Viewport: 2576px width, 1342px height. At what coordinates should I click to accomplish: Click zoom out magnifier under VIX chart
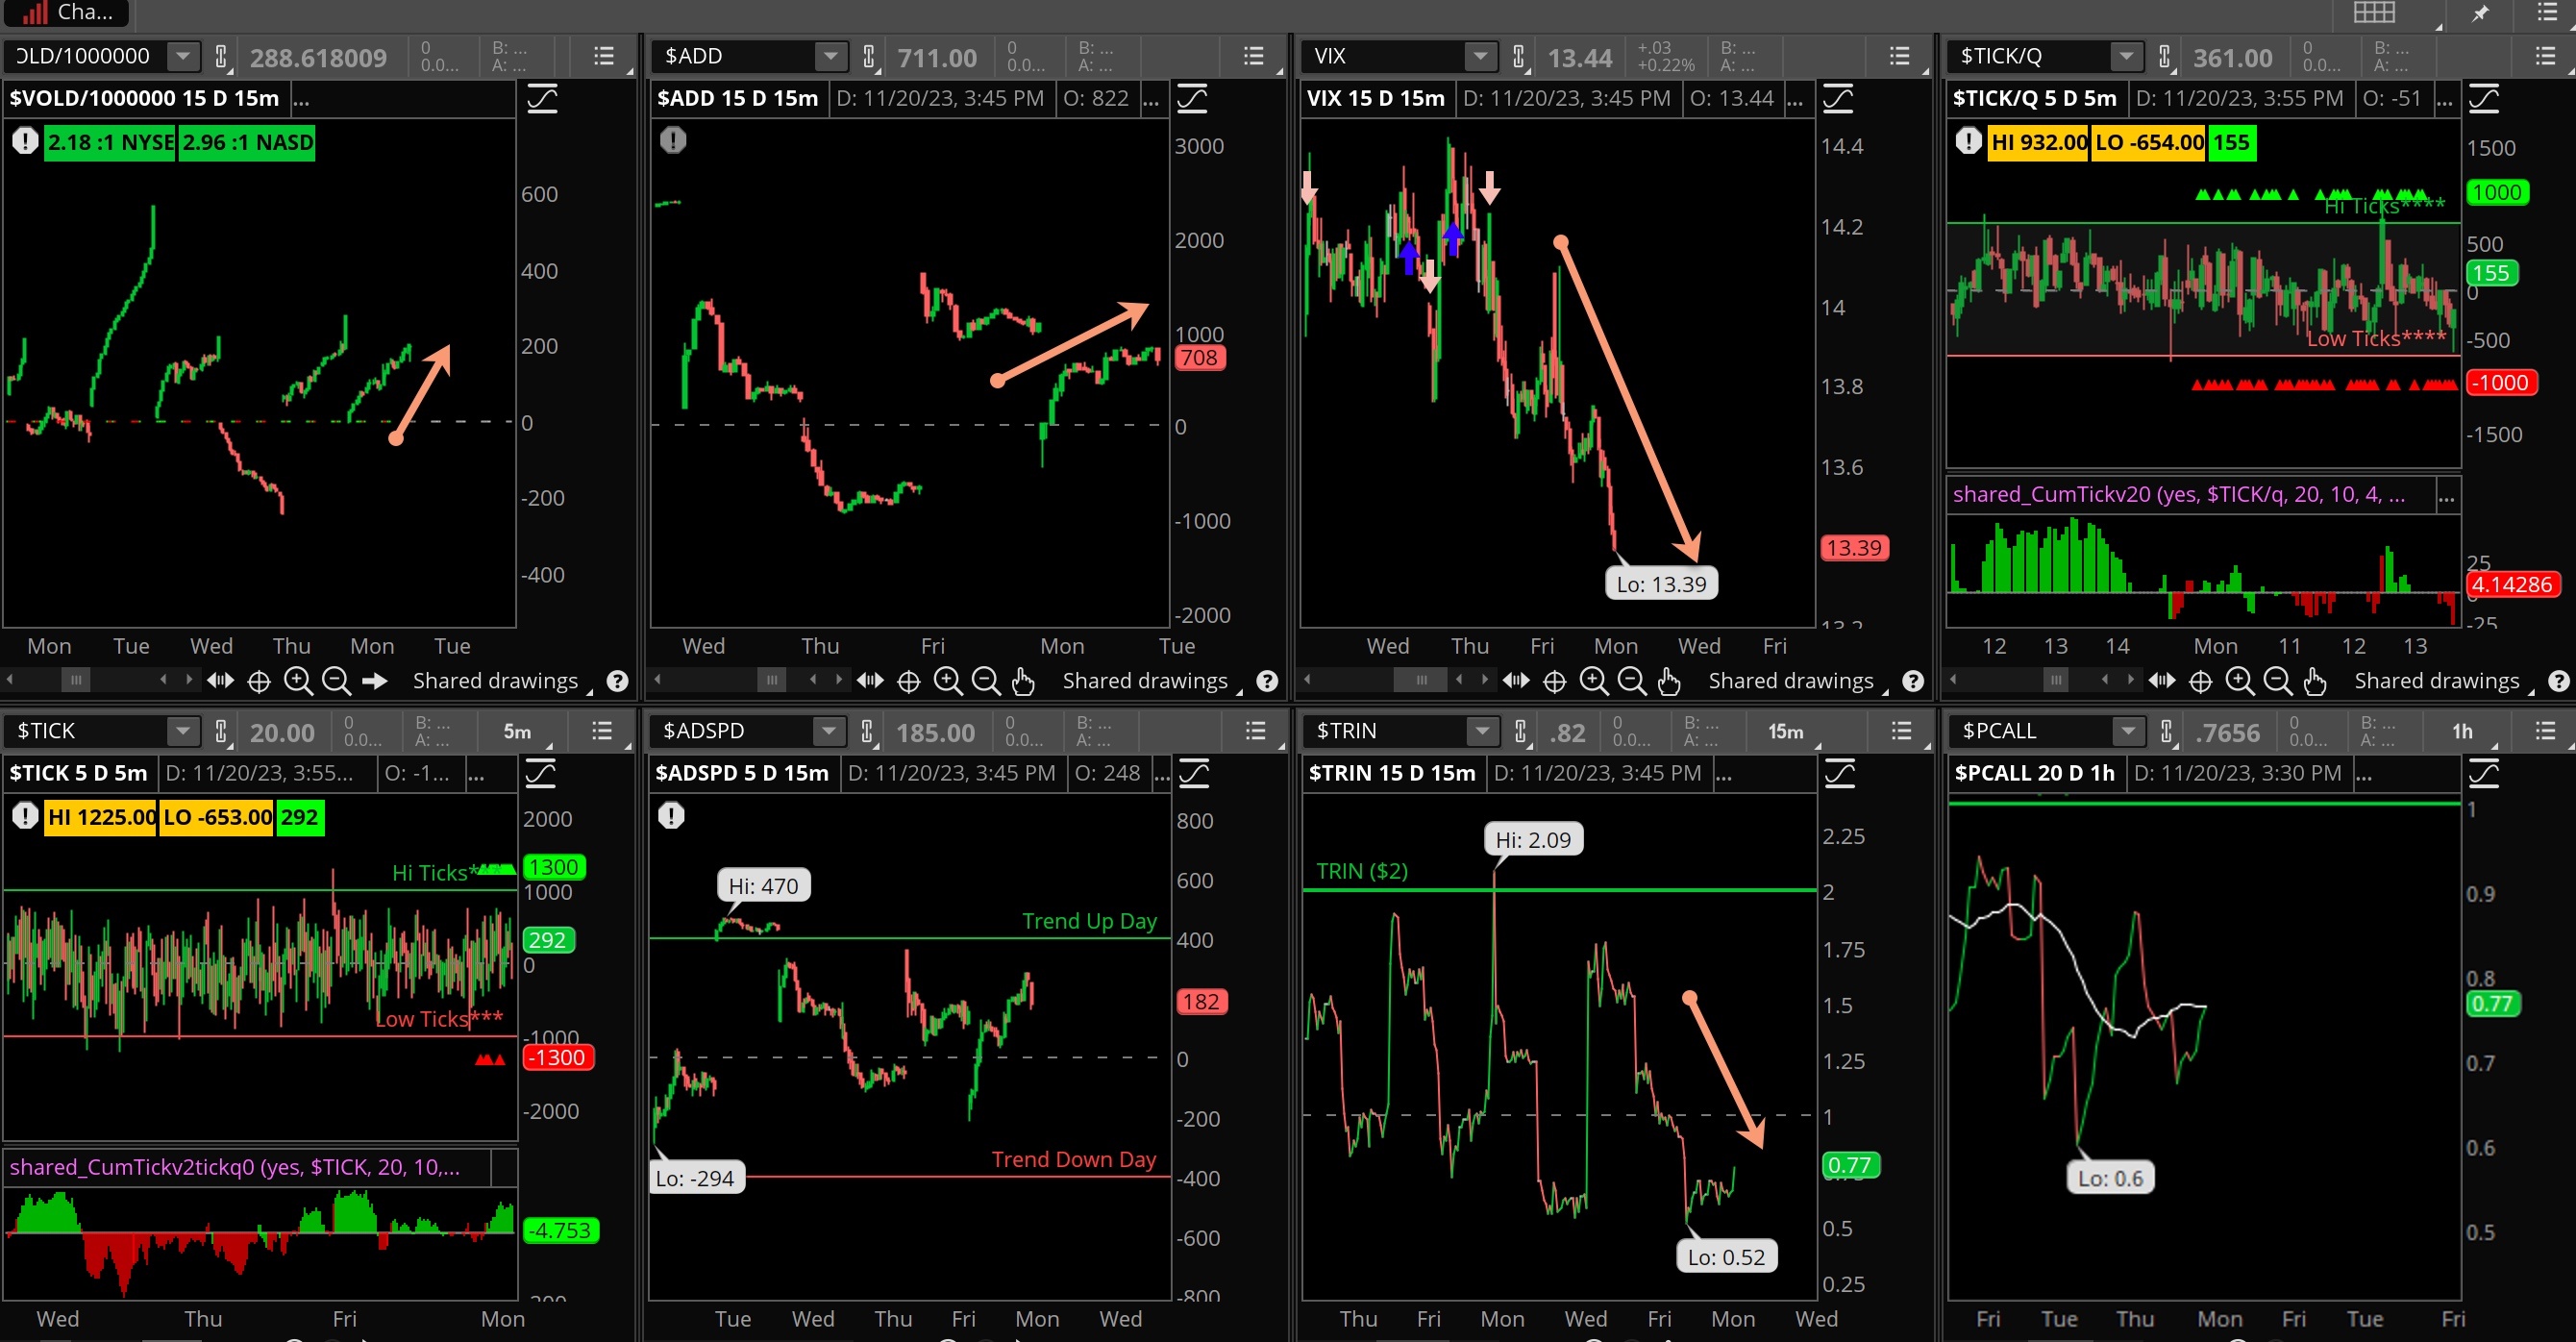(1632, 681)
